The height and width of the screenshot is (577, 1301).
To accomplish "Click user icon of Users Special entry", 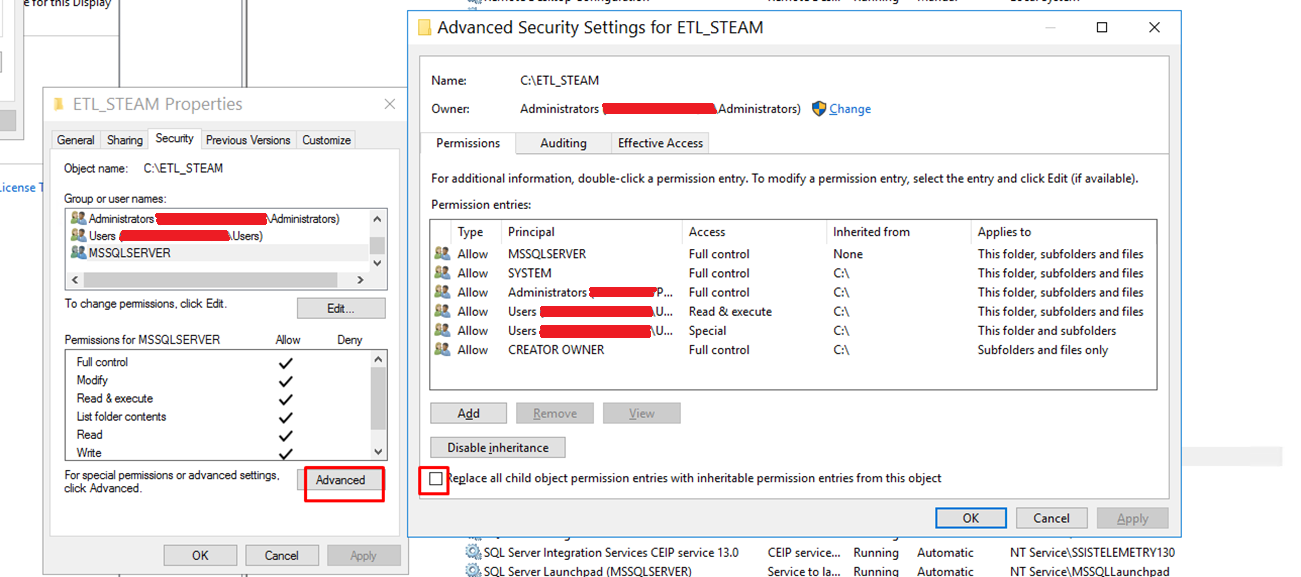I will coord(442,330).
